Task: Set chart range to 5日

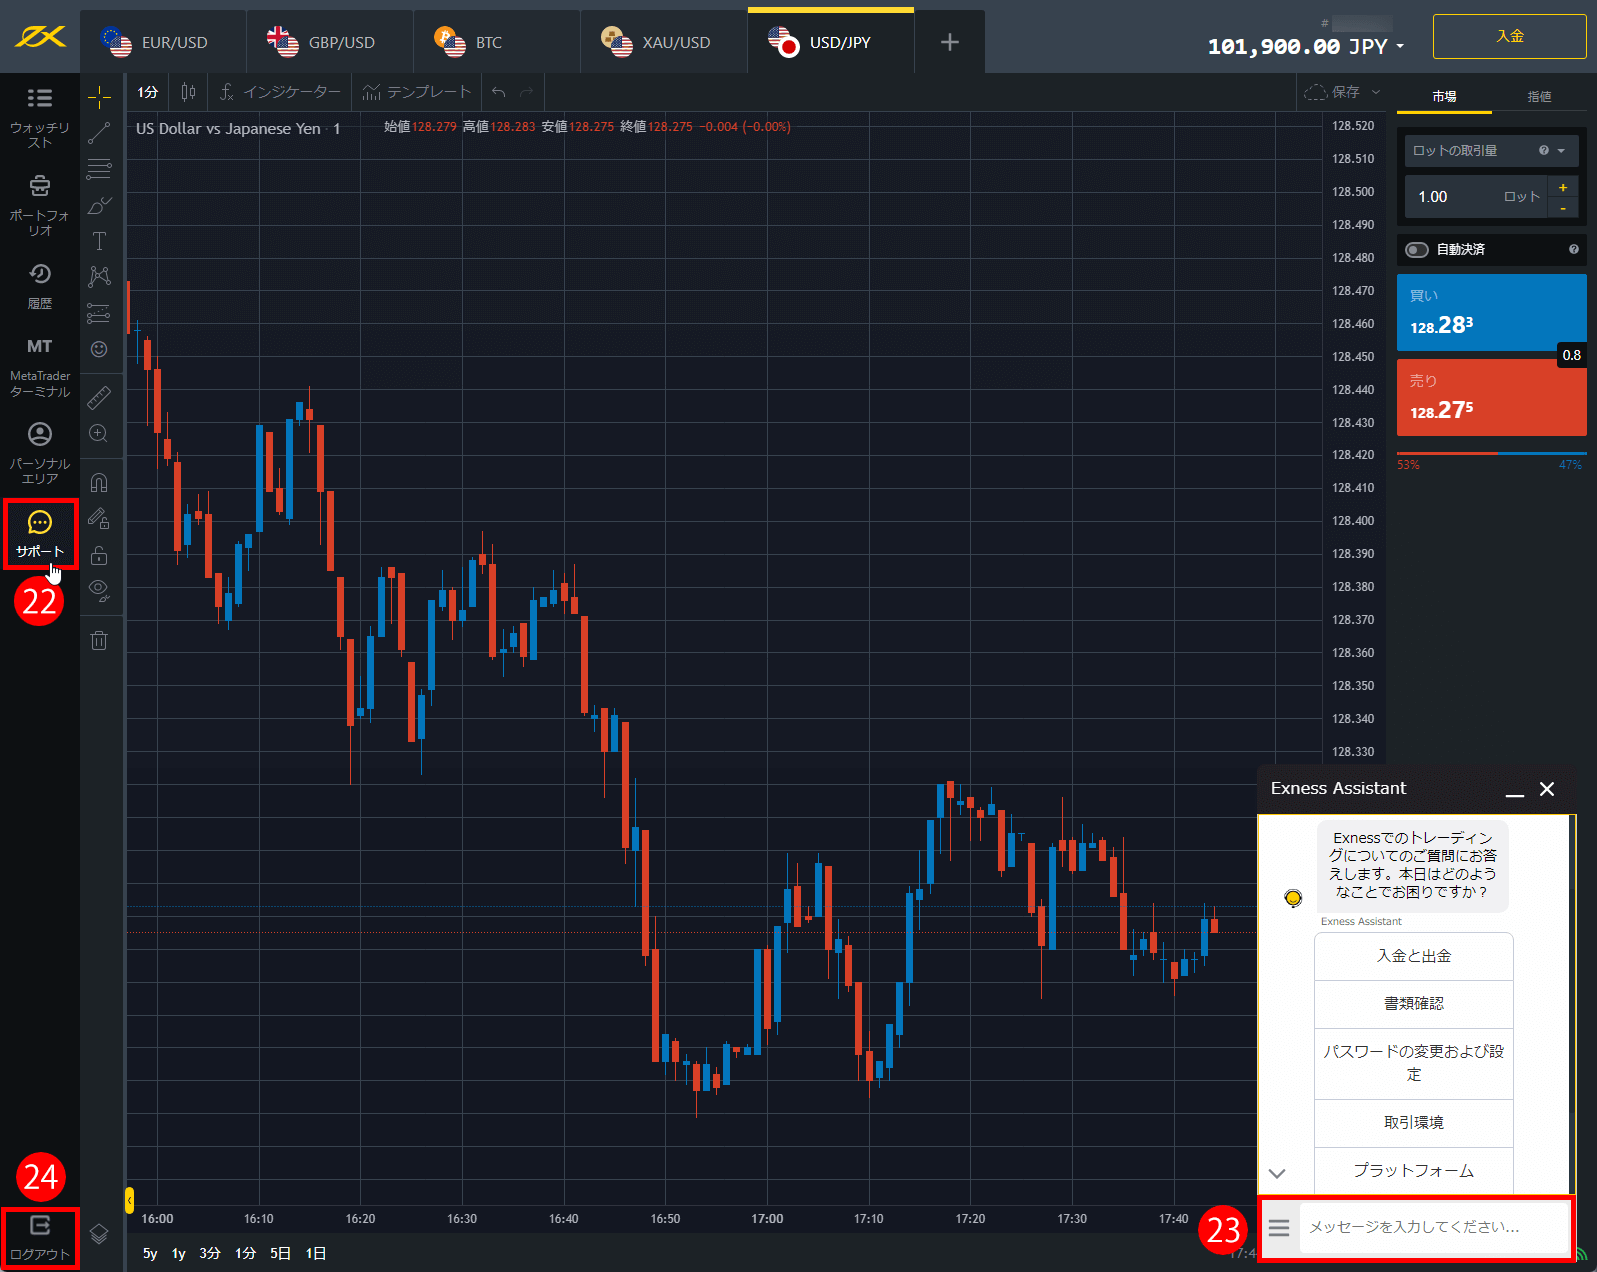Action: pos(281,1253)
